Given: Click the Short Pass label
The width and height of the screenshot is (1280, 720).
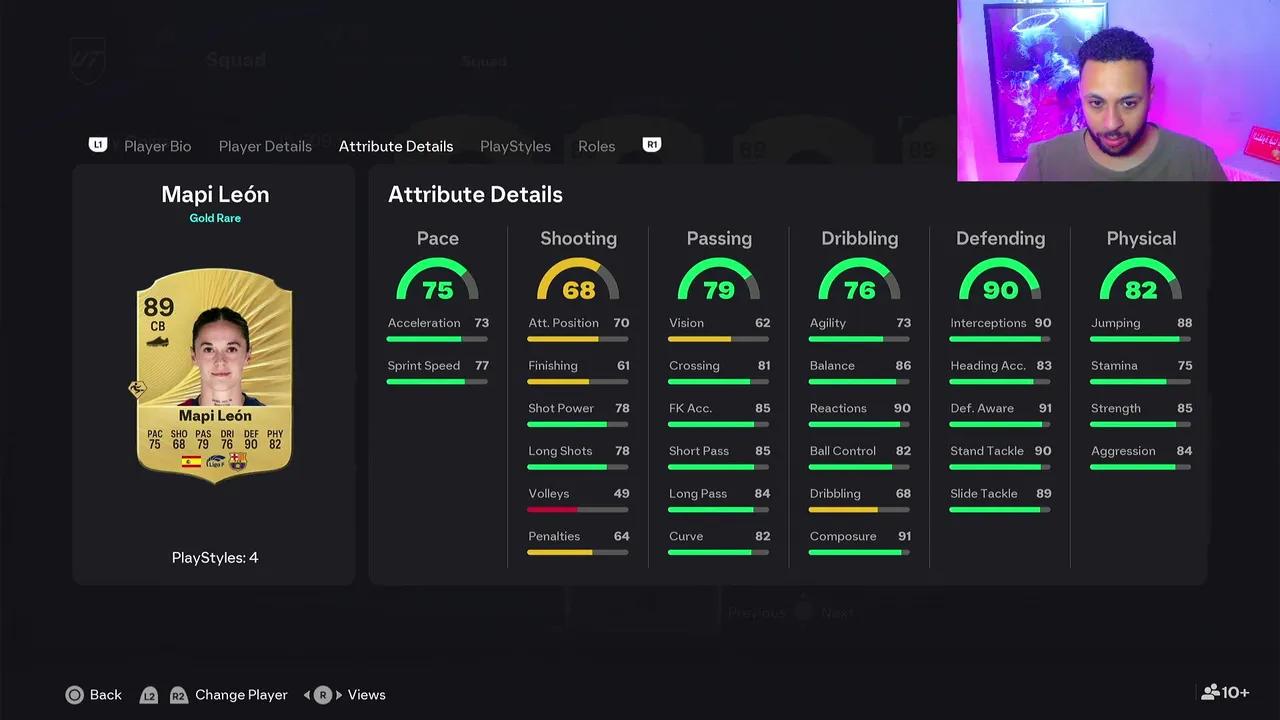Looking at the screenshot, I should pos(699,451).
